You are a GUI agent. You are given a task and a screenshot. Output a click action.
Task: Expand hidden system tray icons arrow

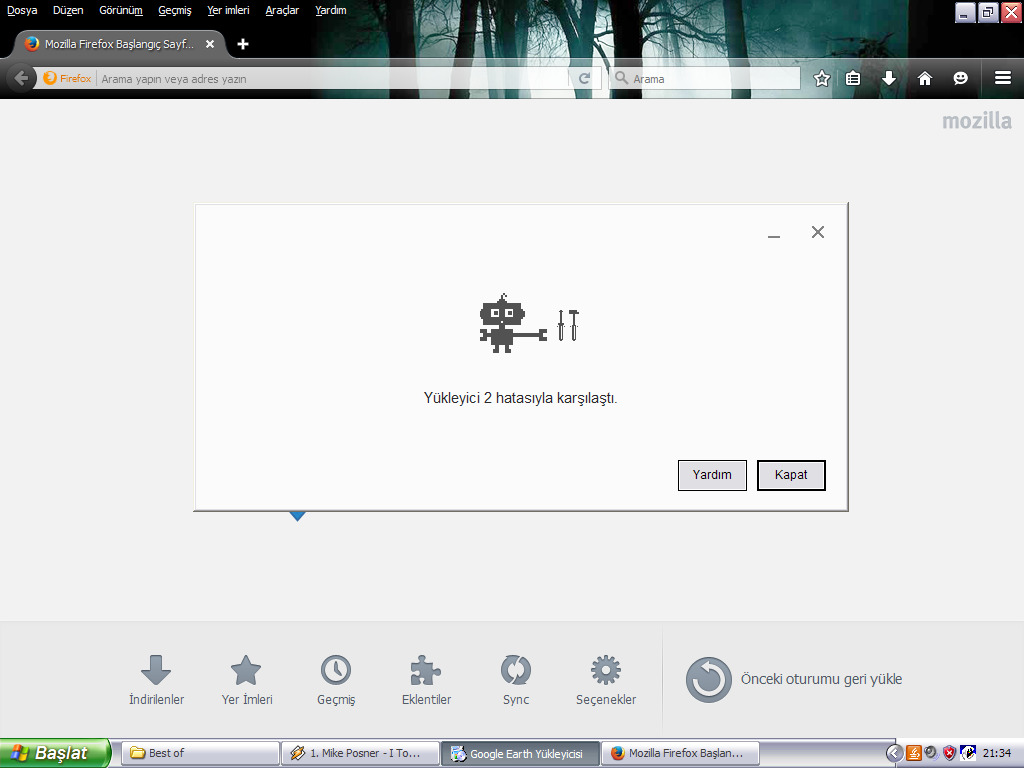(894, 753)
